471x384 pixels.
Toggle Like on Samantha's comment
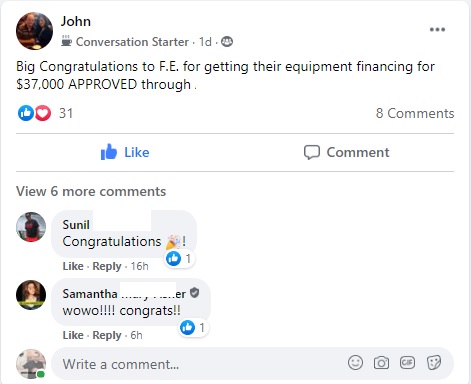(73, 335)
